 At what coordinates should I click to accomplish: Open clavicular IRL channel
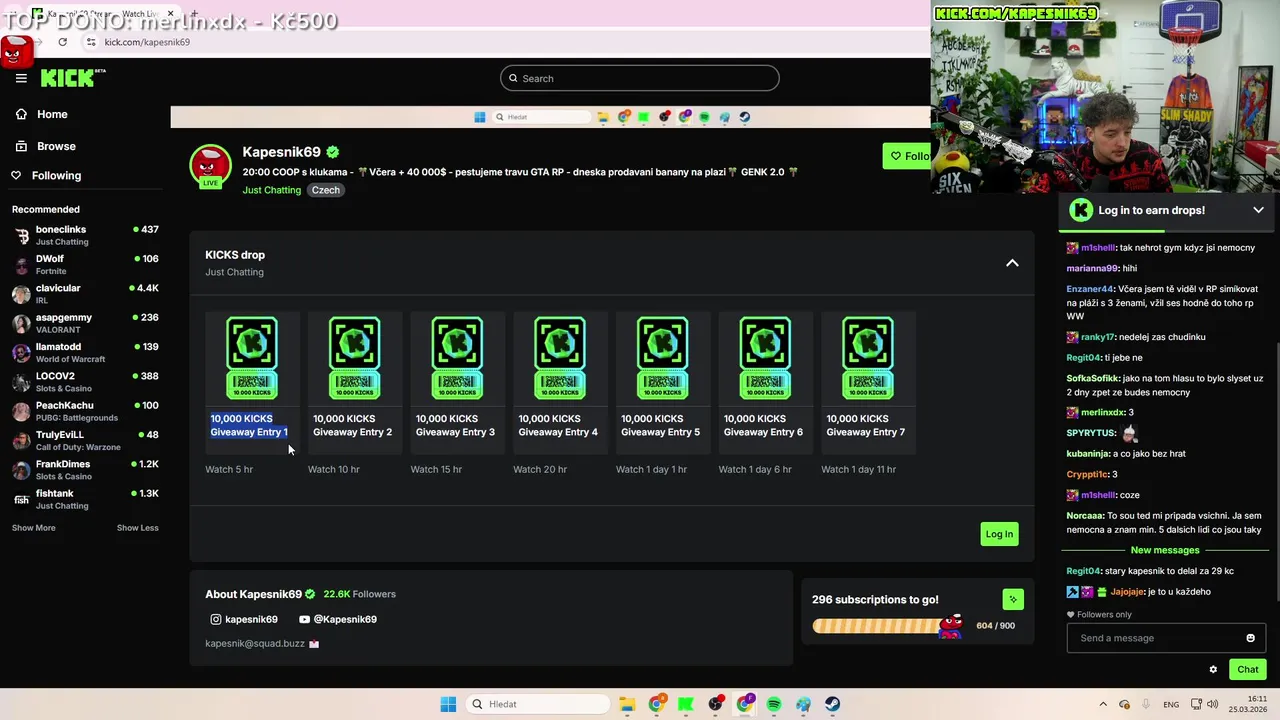pos(85,294)
